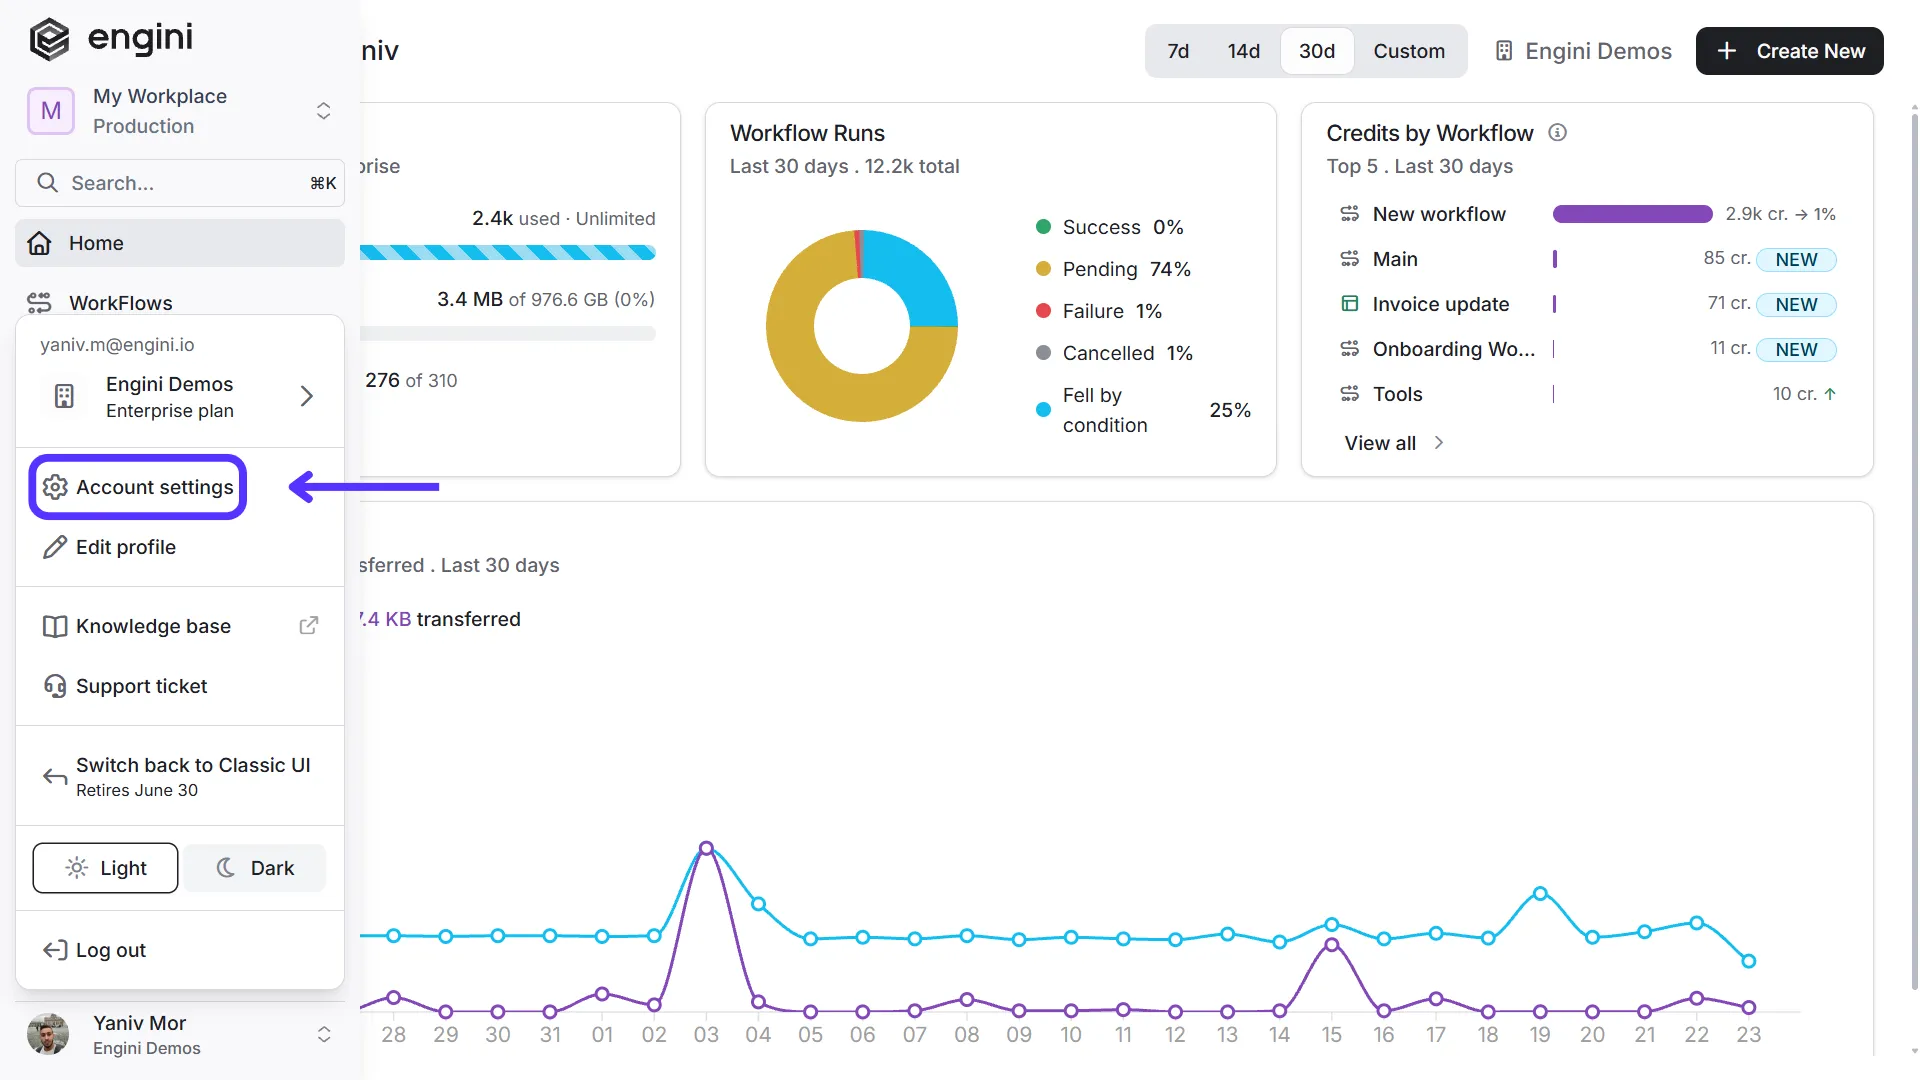This screenshot has width=1920, height=1080.
Task: Click the Tools workflow icon
Action: tap(1350, 393)
